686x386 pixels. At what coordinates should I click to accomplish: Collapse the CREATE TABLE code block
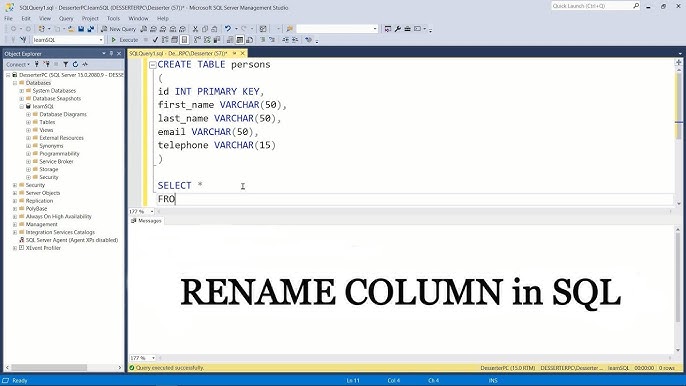[152, 65]
